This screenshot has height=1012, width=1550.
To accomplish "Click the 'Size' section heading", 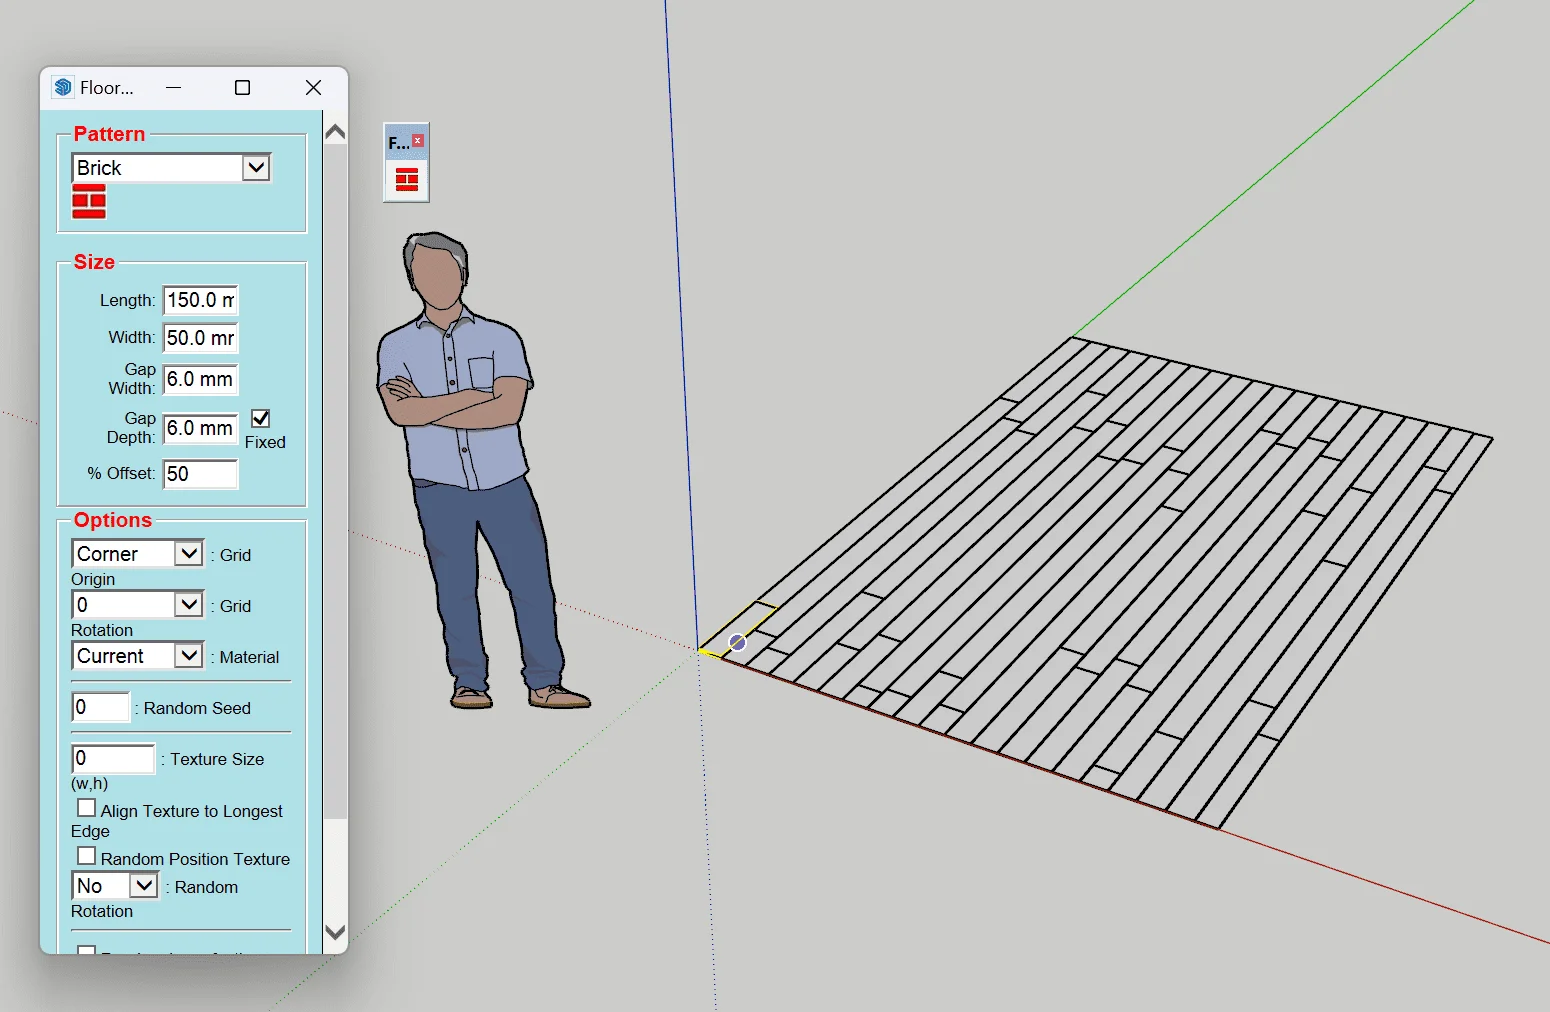I will pyautogui.click(x=94, y=262).
